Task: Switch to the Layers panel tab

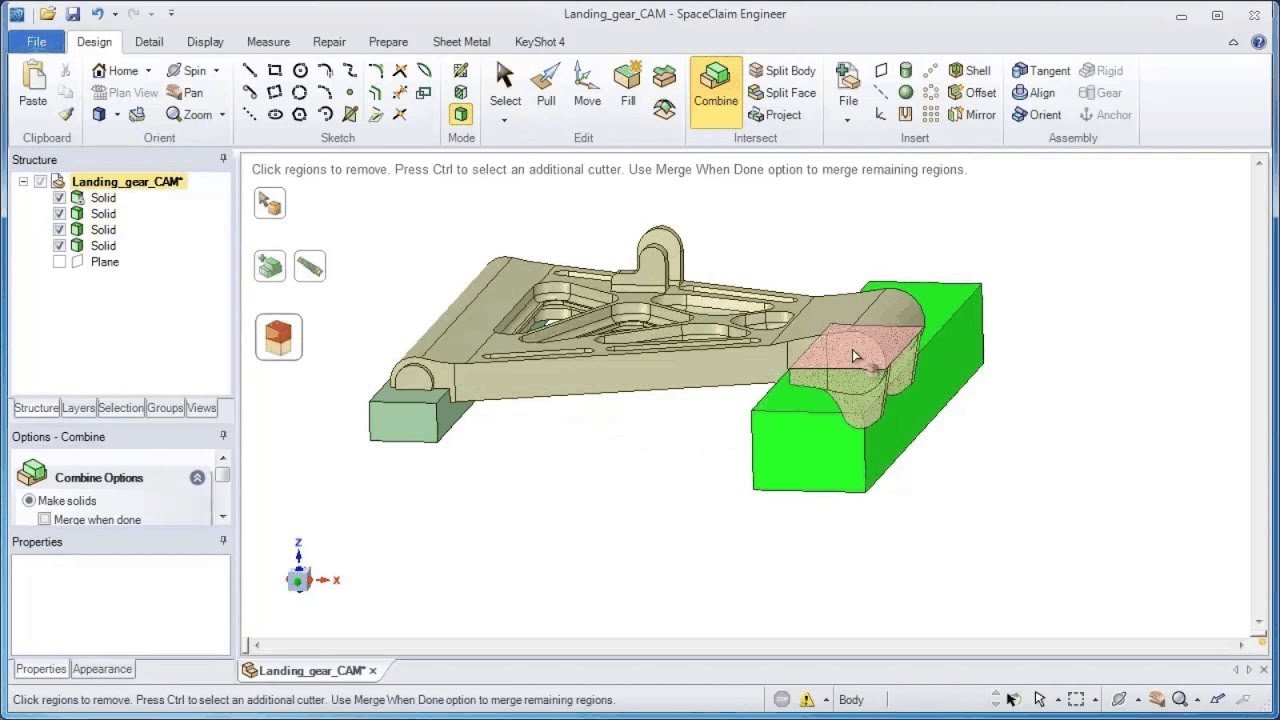Action: click(x=79, y=408)
